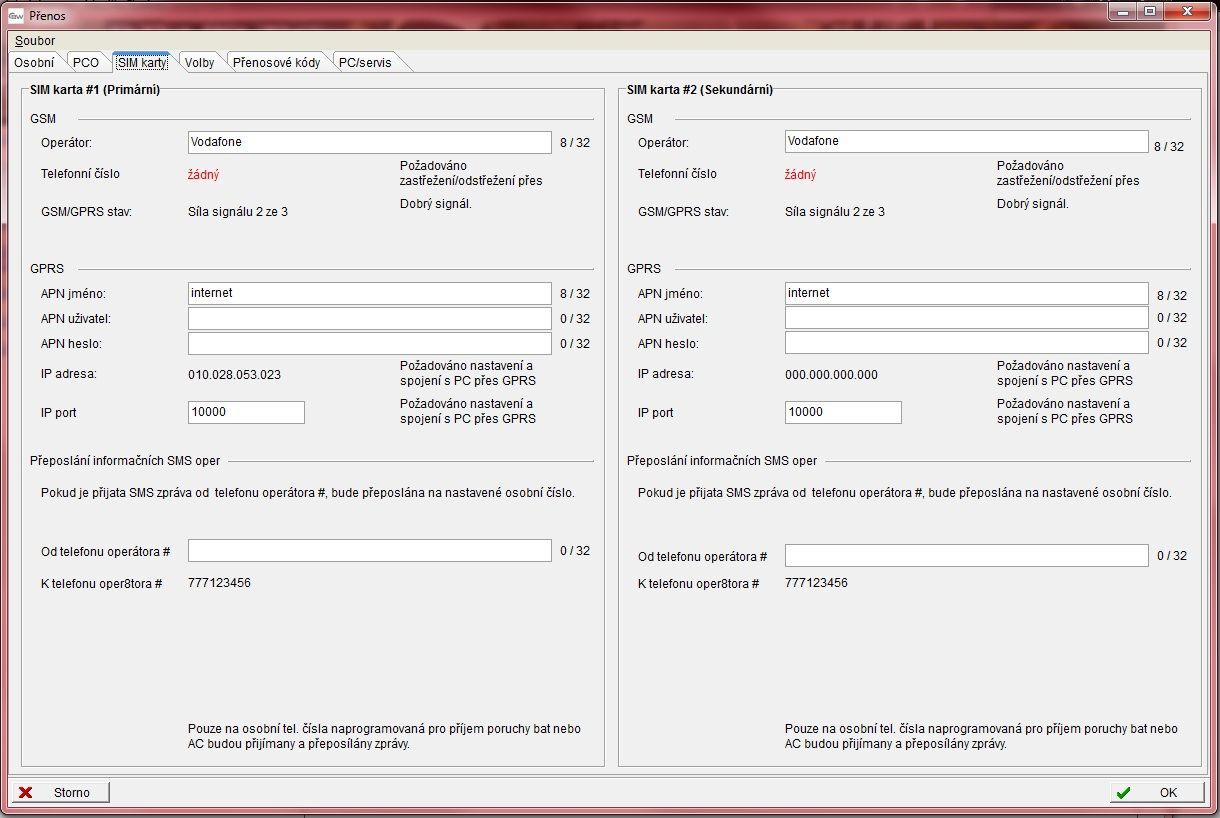Select the Přenosové kódy tab
The image size is (1220, 818).
[276, 62]
